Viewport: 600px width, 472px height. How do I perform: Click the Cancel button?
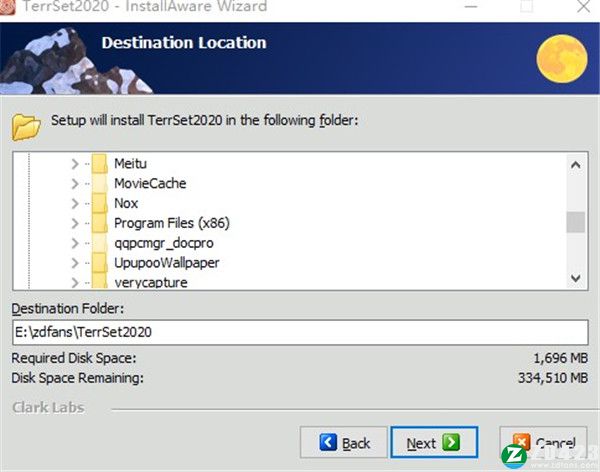pos(543,443)
